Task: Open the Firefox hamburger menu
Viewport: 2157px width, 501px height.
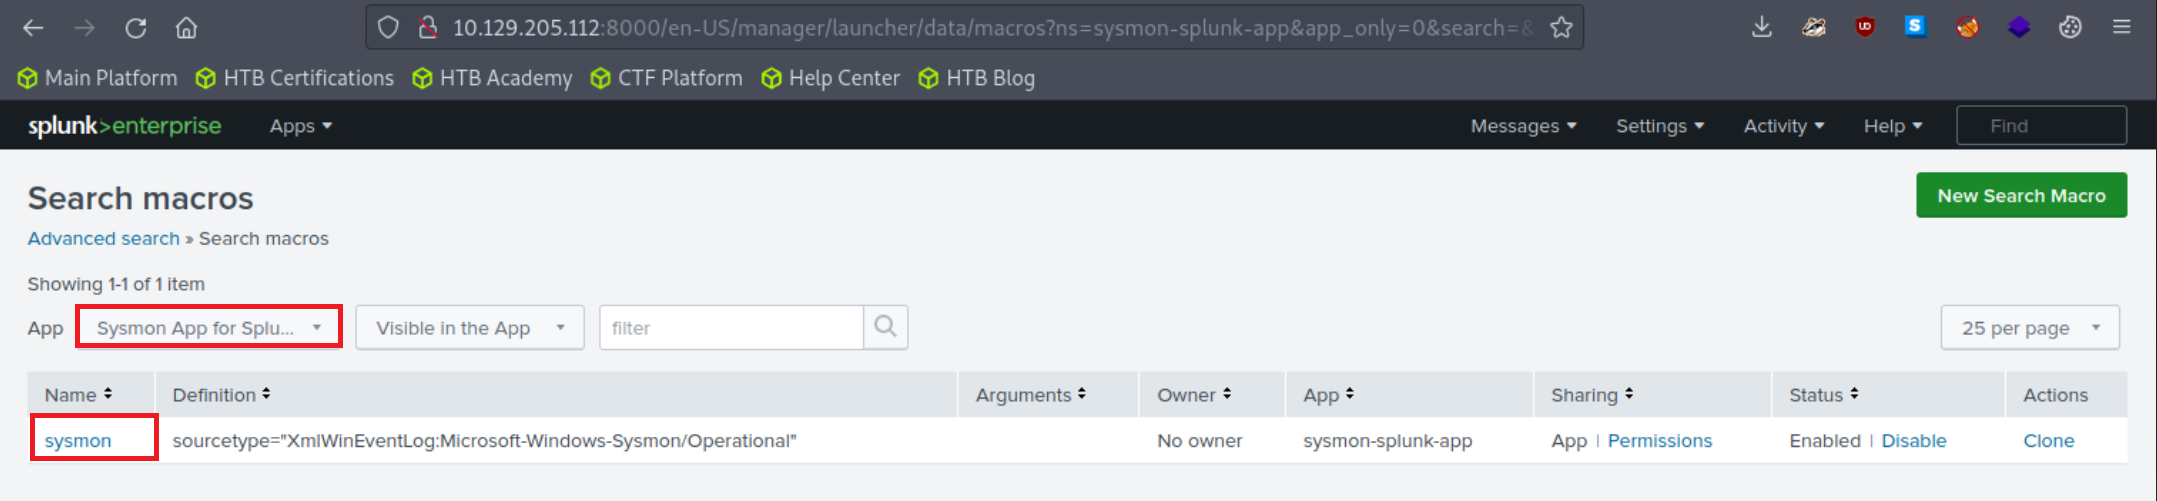Action: pyautogui.click(x=2121, y=28)
